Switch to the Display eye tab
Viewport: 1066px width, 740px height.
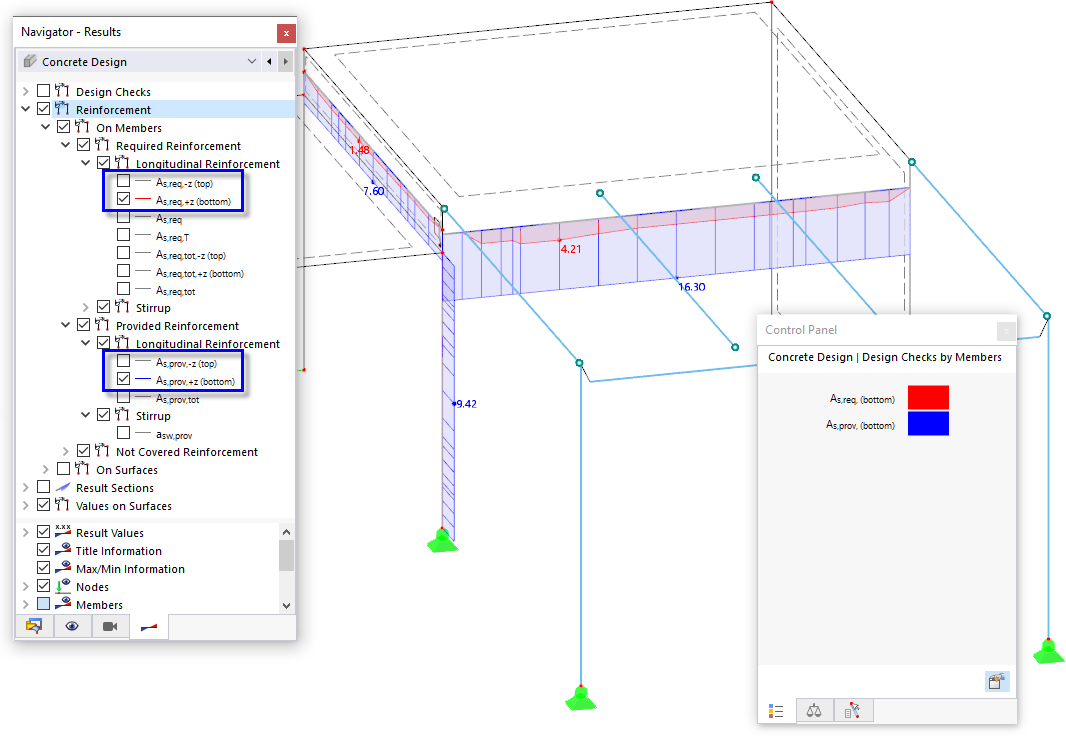coord(72,626)
